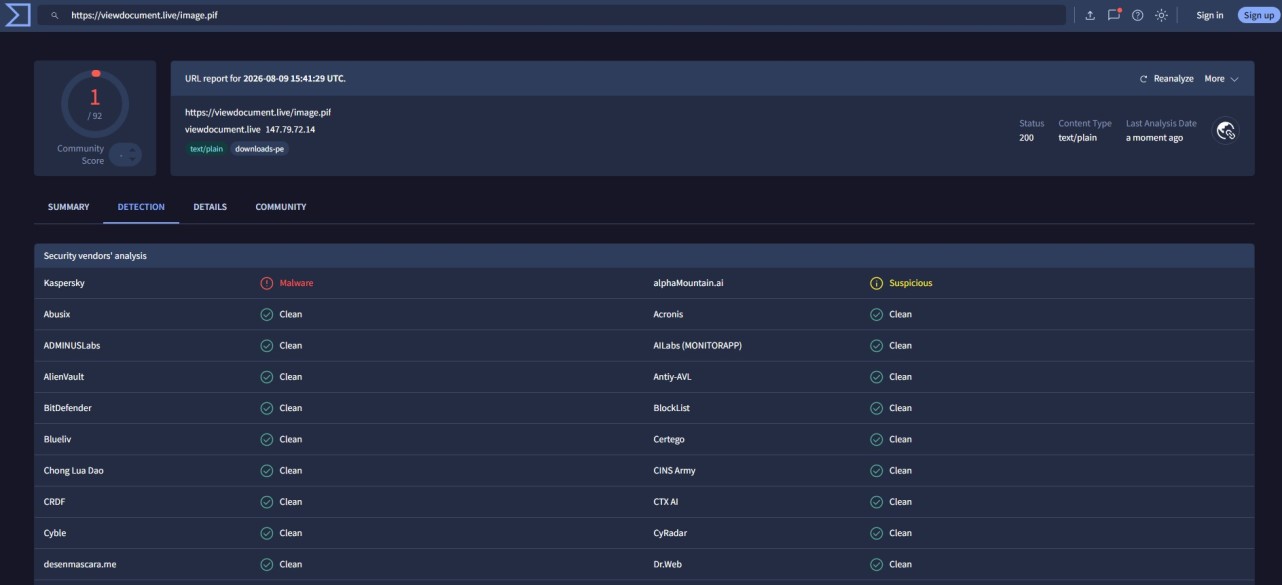Image resolution: width=1282 pixels, height=585 pixels.
Task: Click the globe URL type icon
Action: (x=1226, y=131)
